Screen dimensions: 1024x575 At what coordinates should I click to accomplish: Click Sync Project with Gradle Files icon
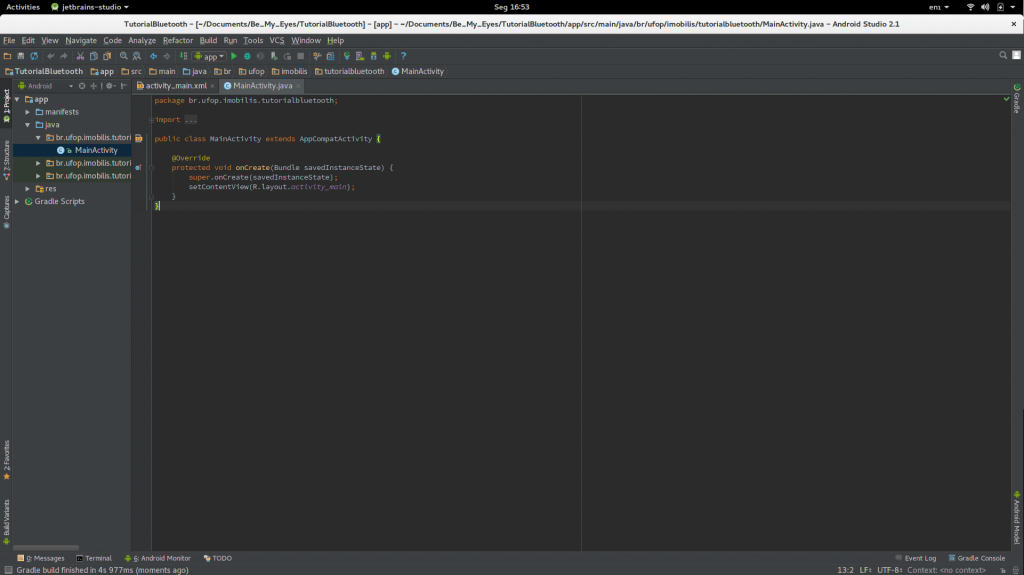click(347, 56)
